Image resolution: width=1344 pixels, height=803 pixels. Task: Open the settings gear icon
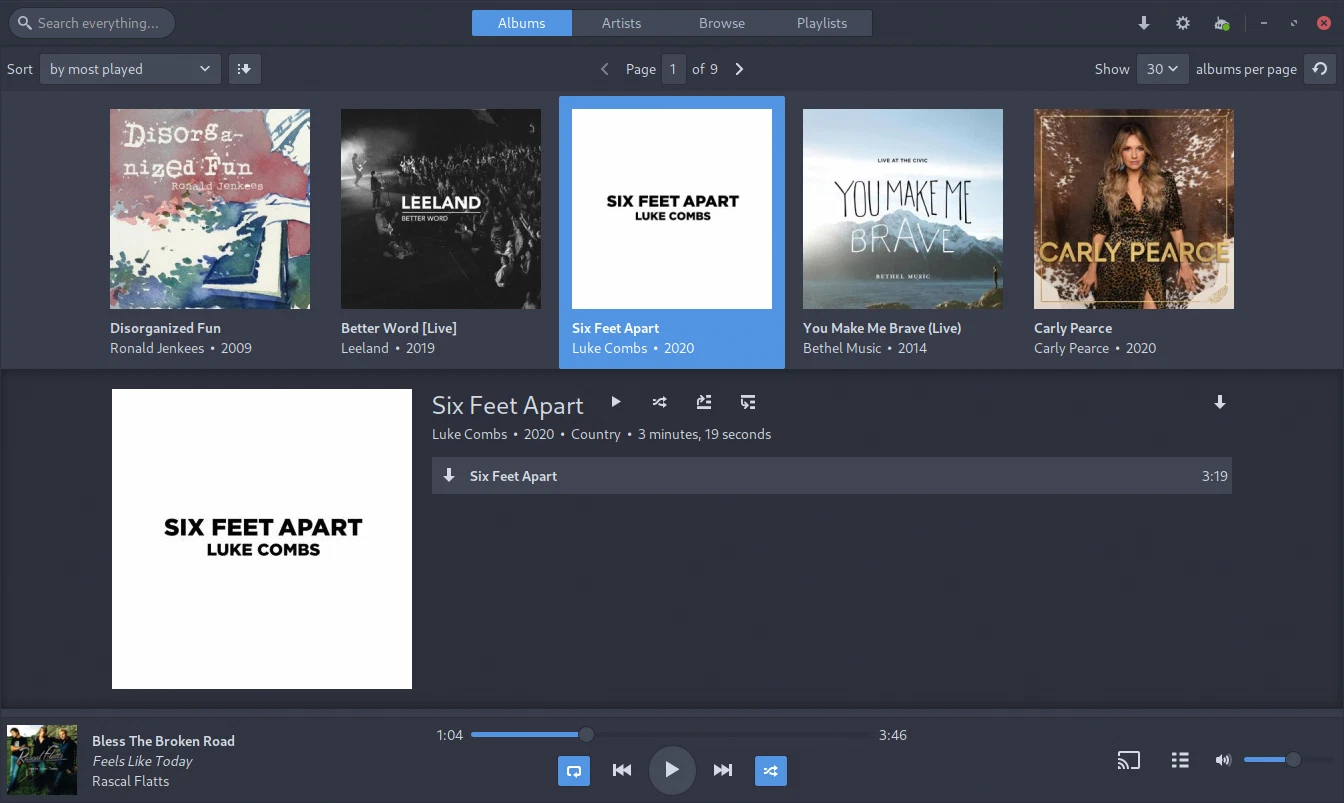tap(1183, 23)
